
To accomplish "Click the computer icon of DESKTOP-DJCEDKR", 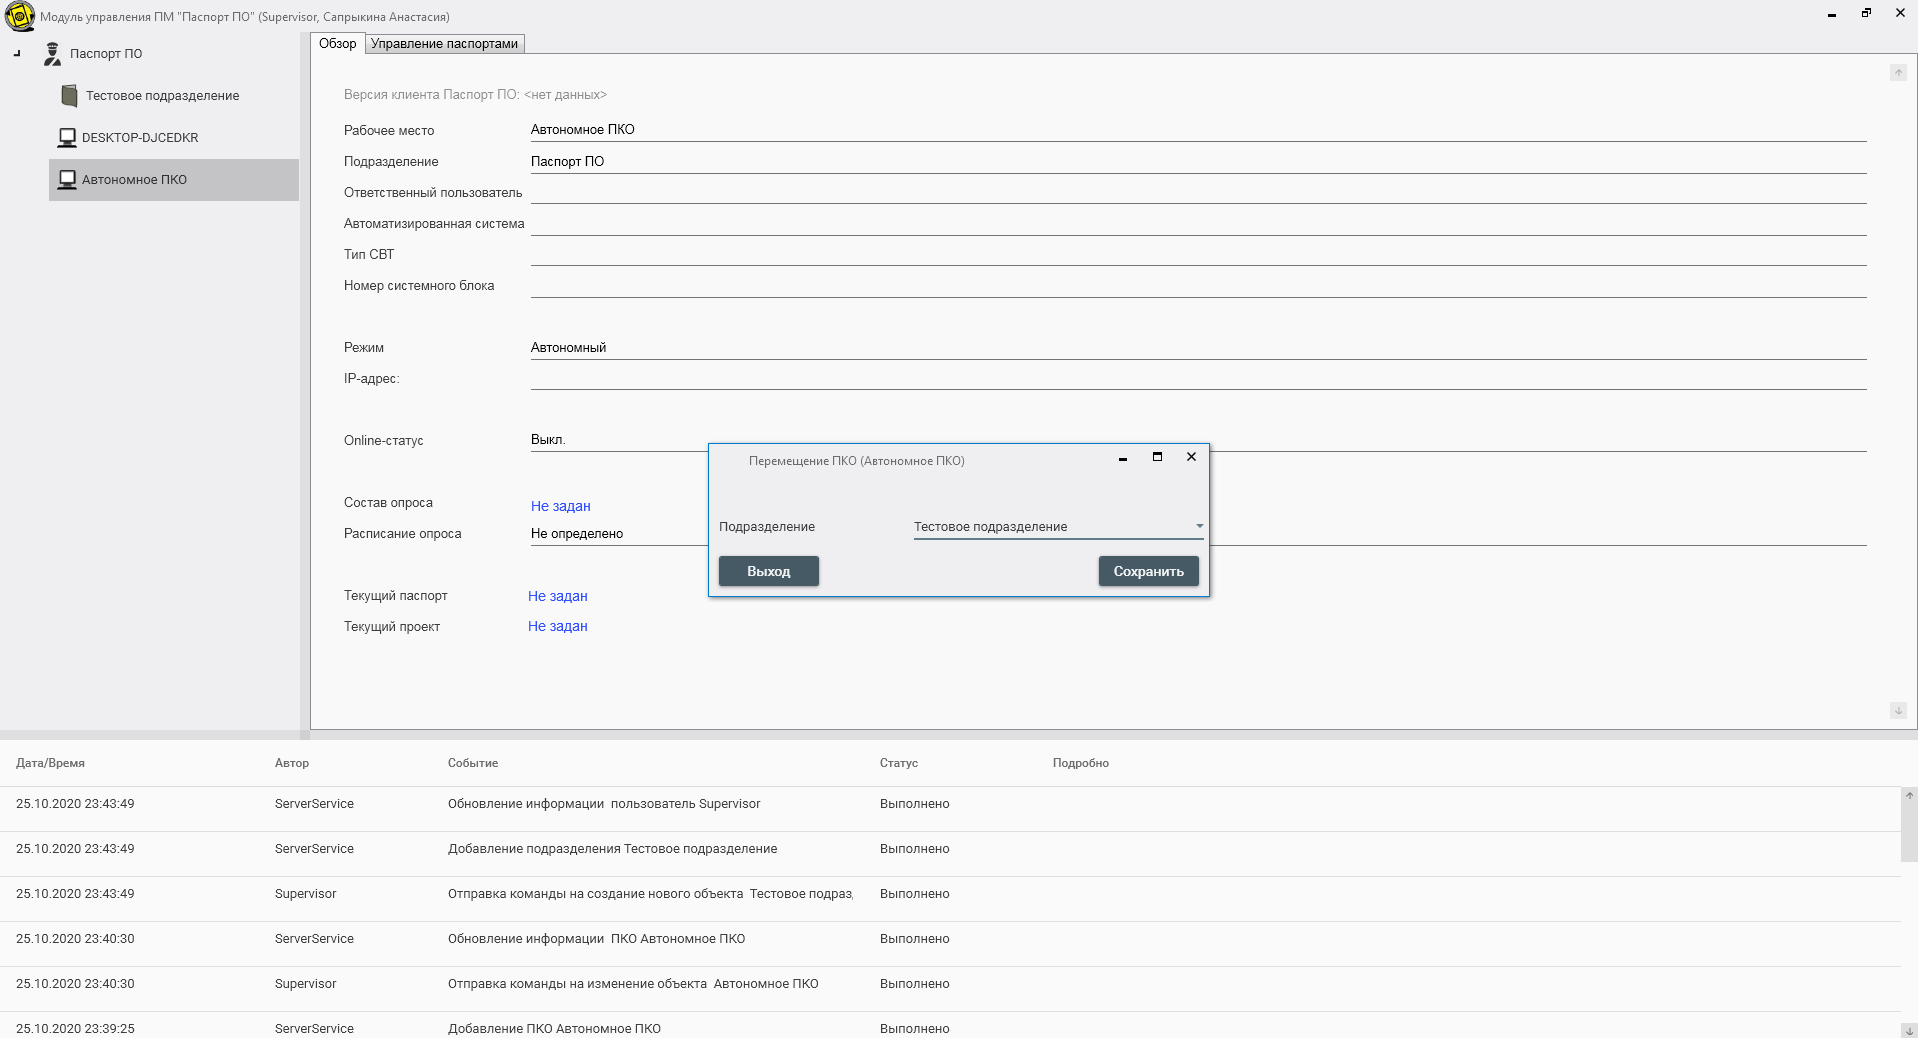I will [67, 138].
